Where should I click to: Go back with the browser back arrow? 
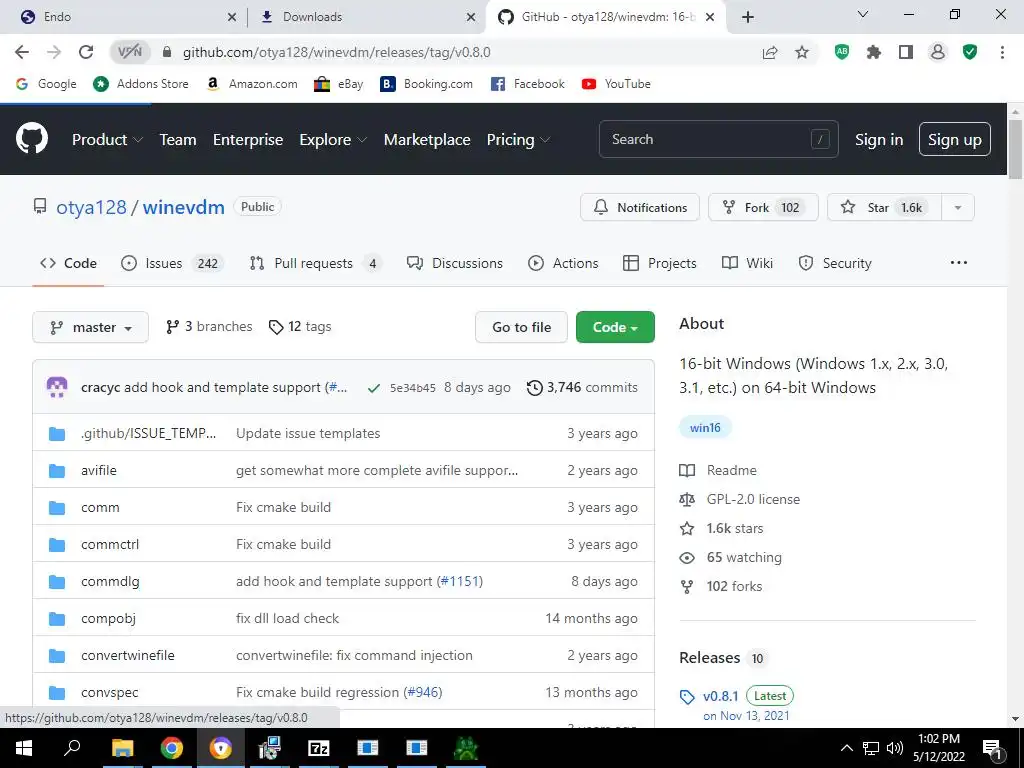pos(22,52)
